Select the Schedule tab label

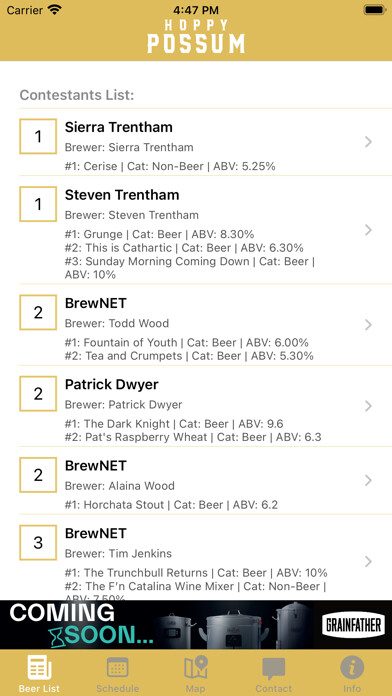coord(117,688)
